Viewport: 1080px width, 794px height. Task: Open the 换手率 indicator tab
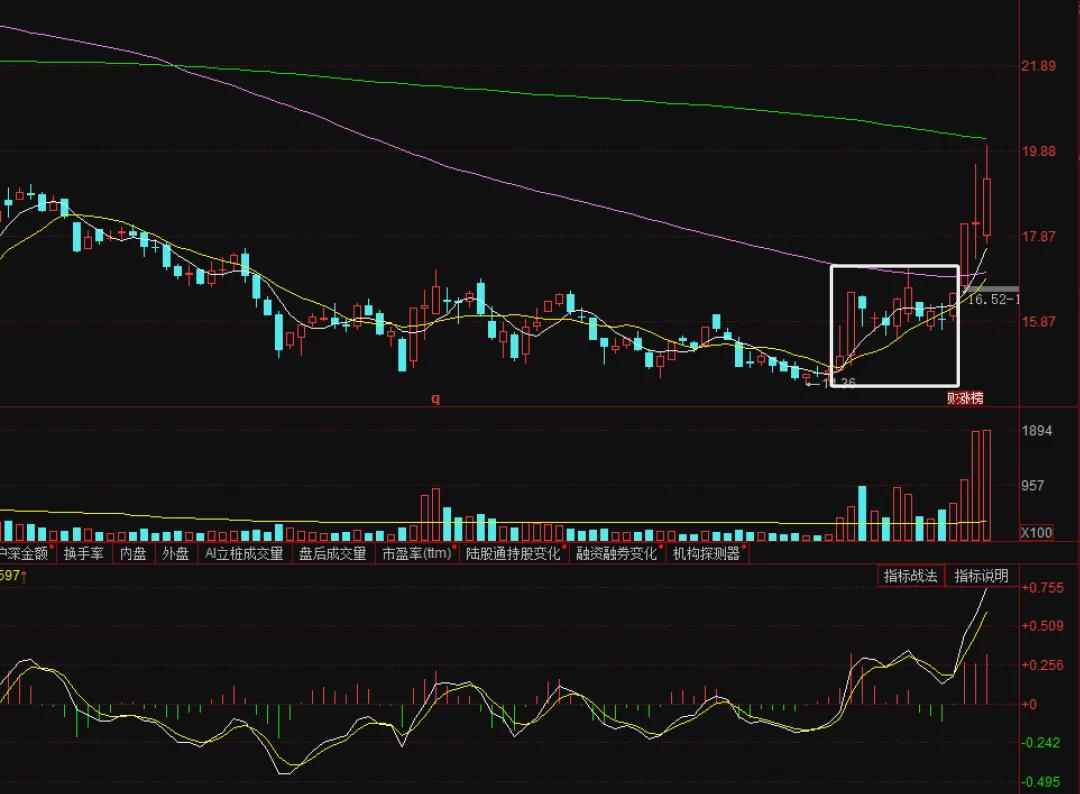83,554
